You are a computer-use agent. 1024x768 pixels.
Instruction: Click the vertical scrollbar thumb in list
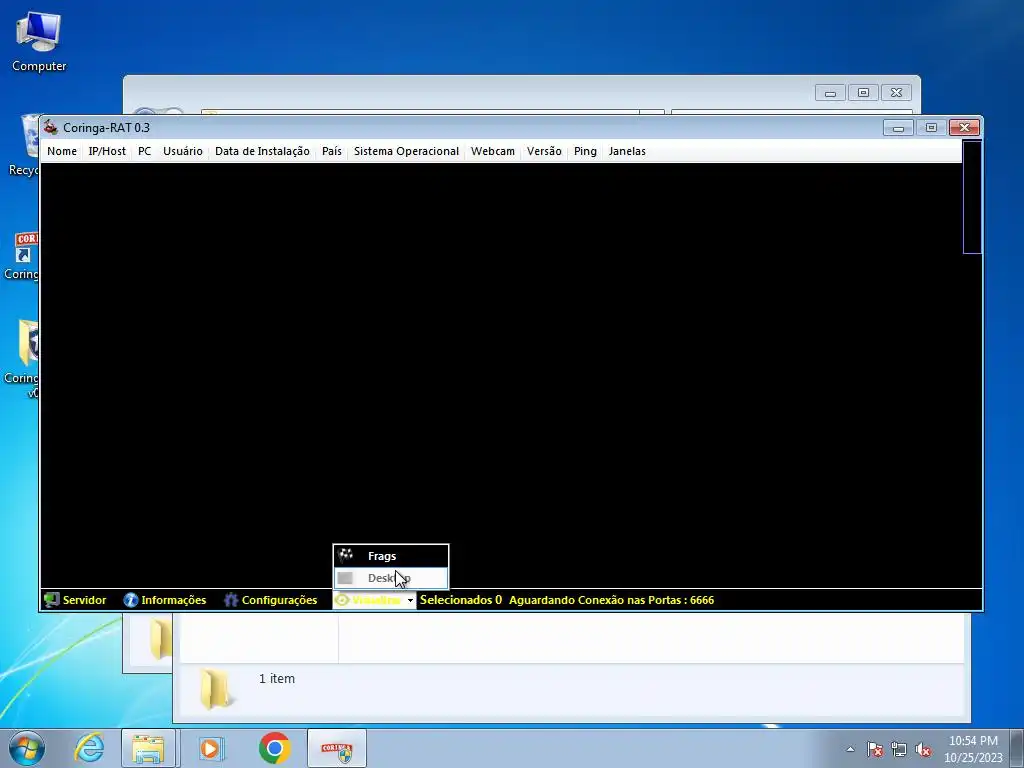[972, 197]
